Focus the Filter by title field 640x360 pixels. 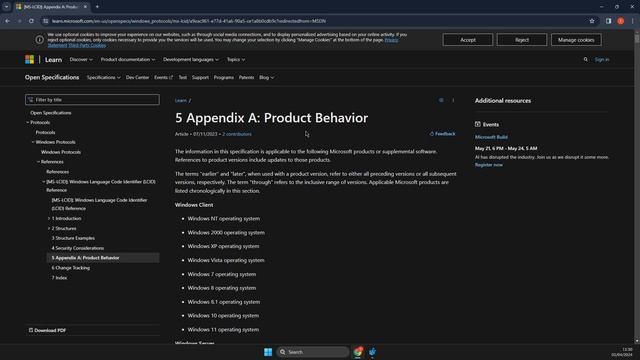92,100
